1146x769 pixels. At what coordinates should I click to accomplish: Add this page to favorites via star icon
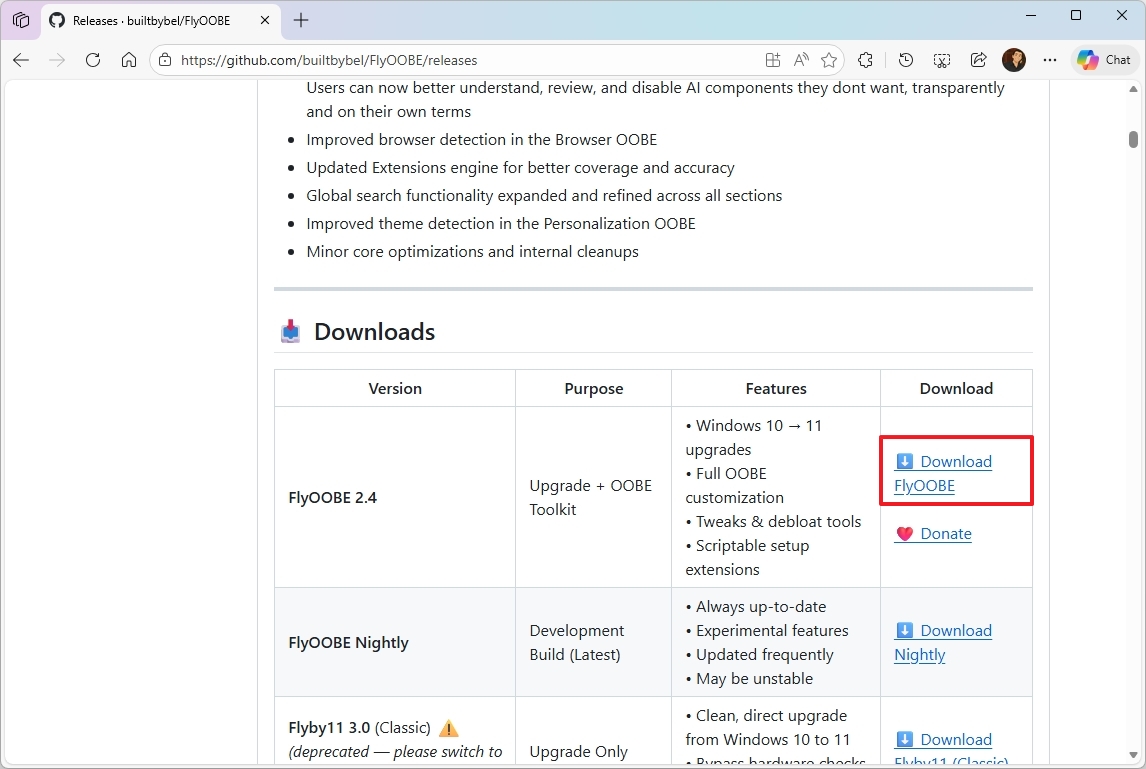829,60
